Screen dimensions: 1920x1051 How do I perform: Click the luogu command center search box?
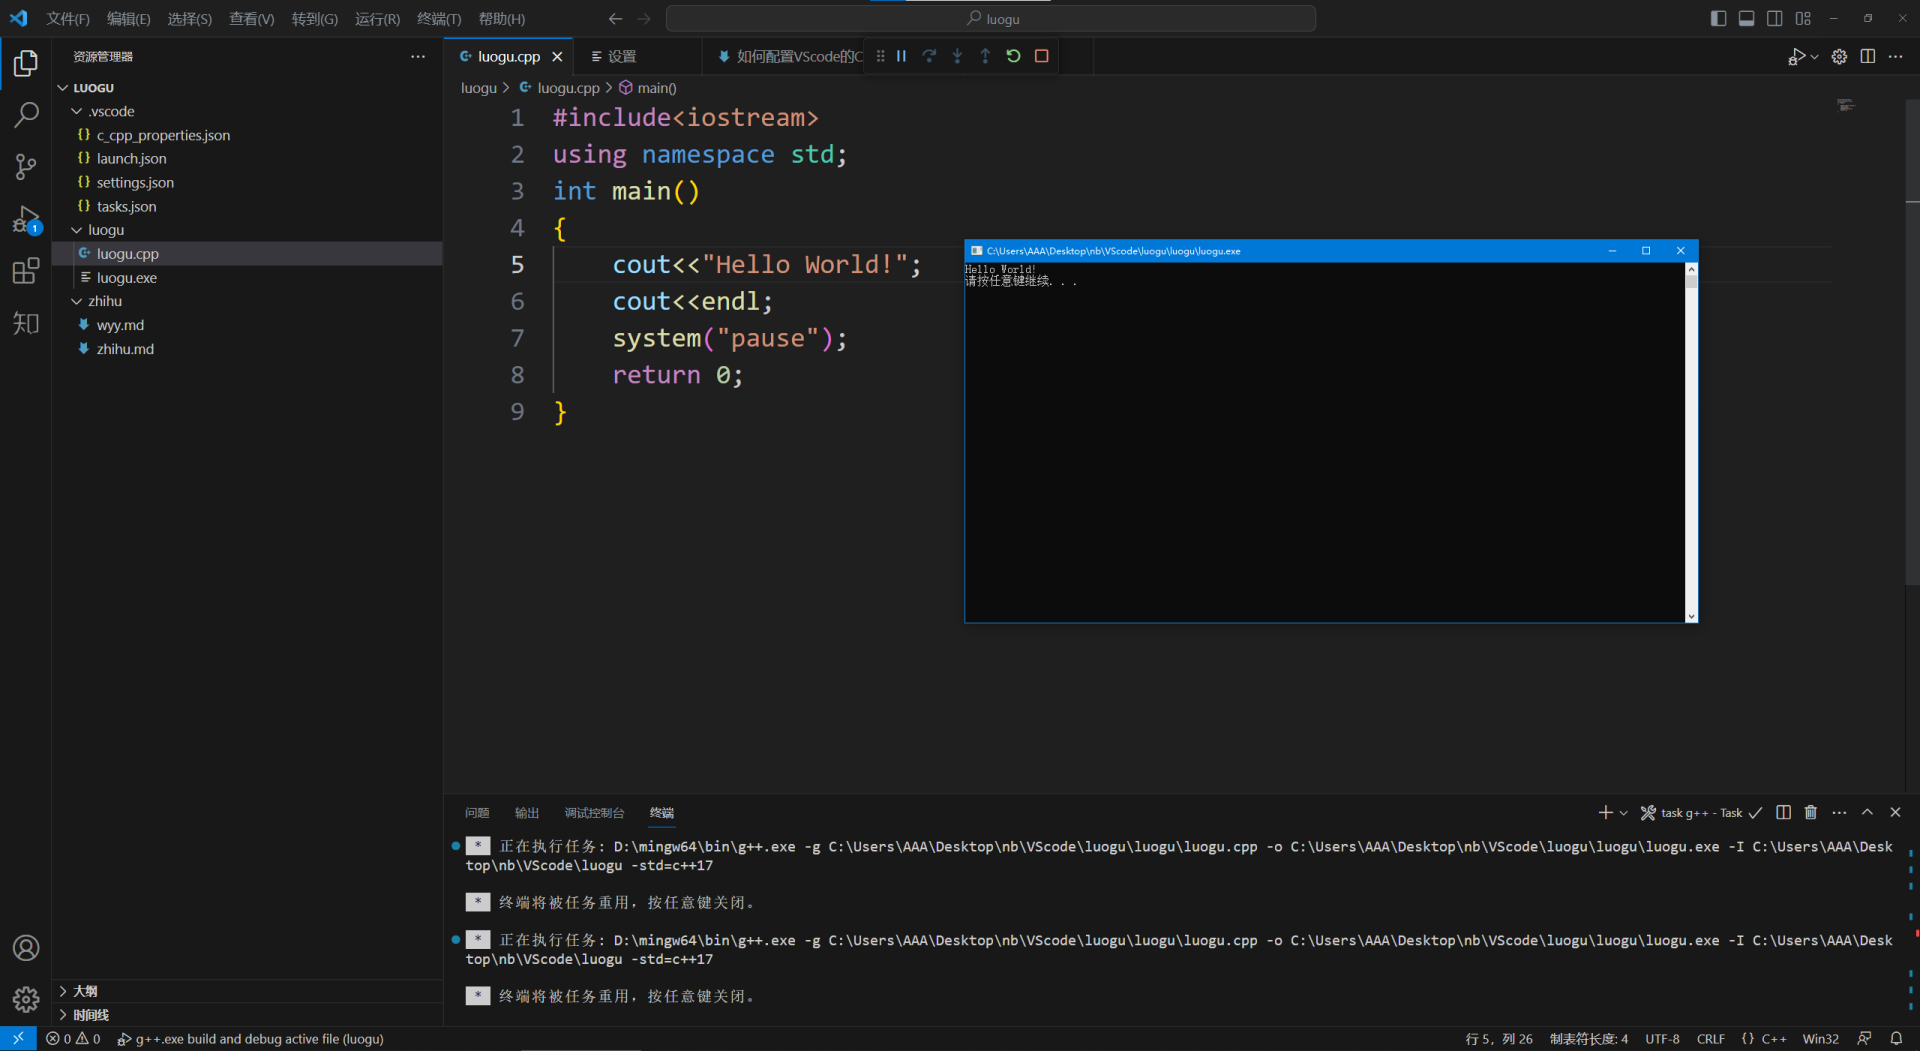point(991,18)
